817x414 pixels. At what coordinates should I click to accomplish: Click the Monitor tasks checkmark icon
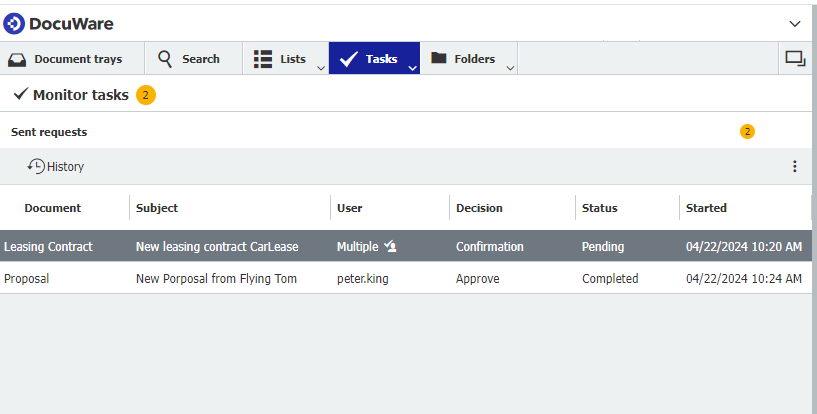coord(20,94)
